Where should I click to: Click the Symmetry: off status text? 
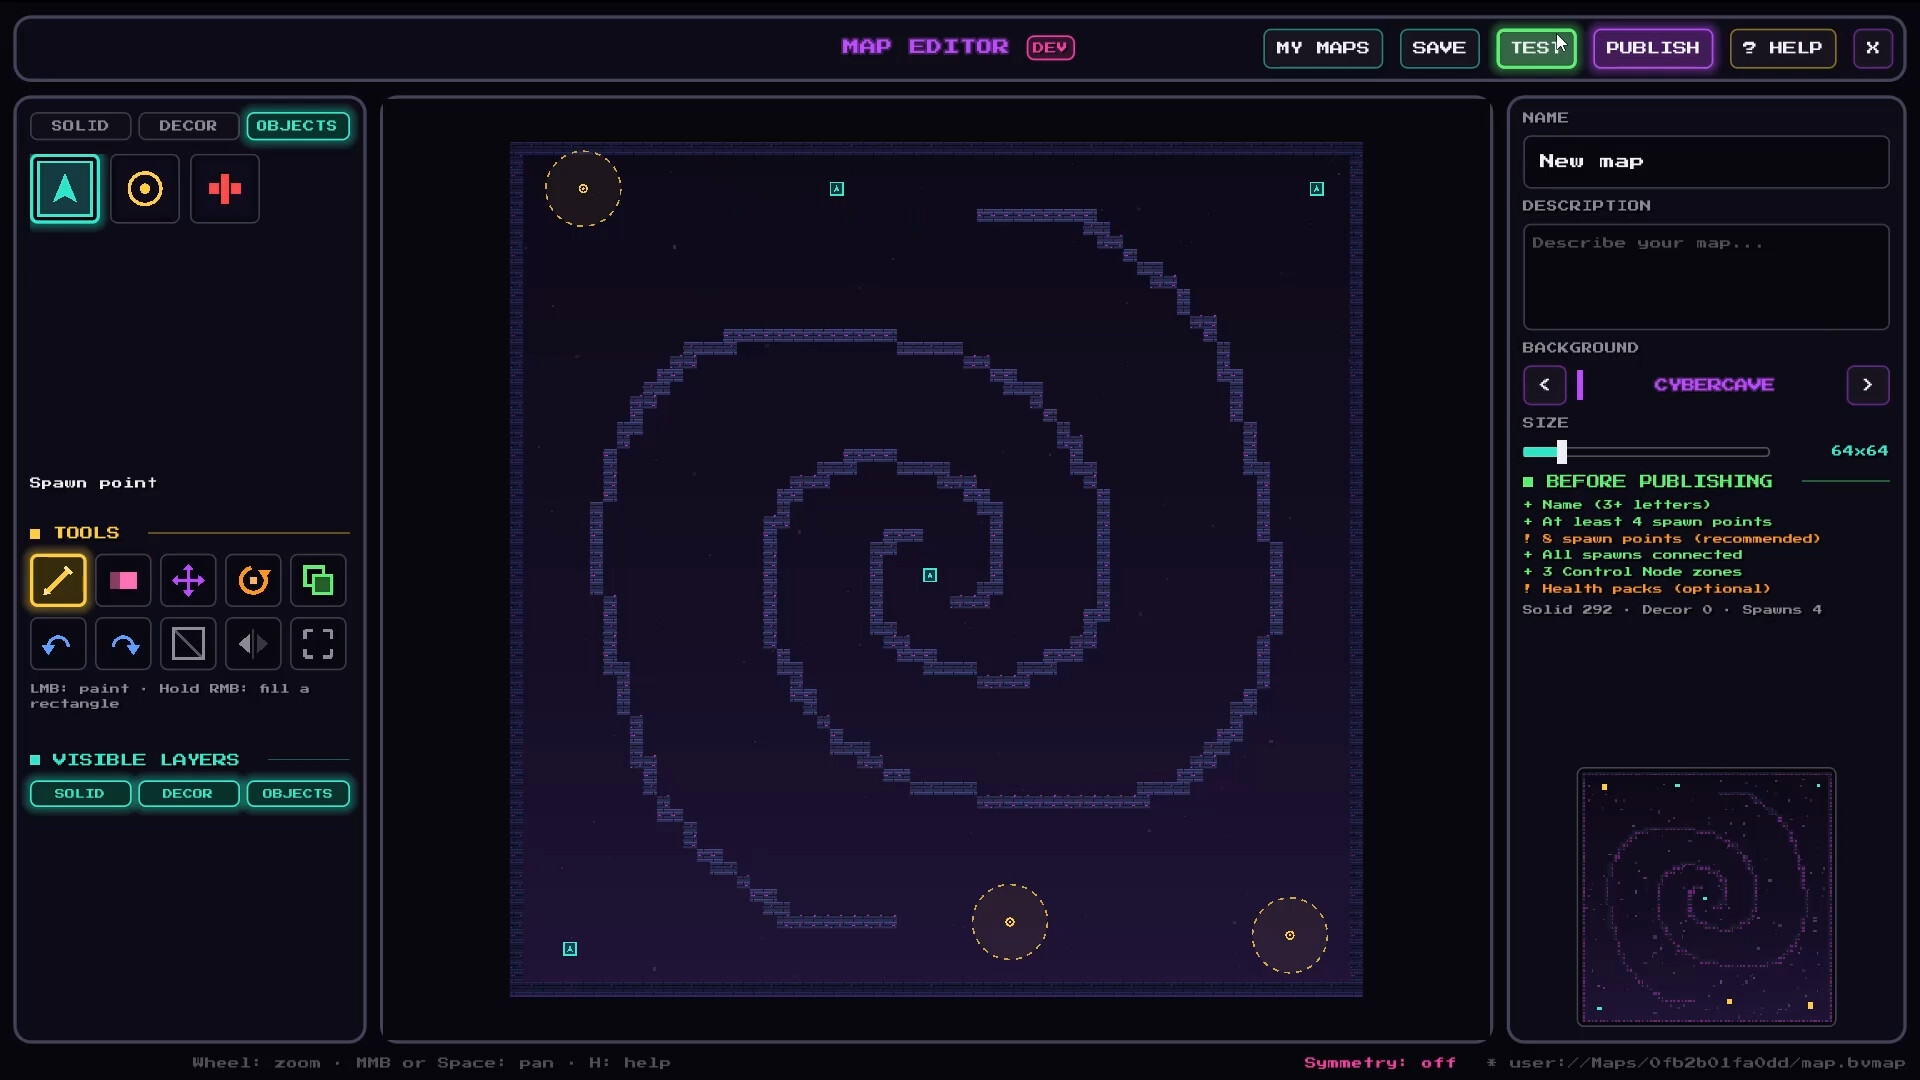1379,1063
